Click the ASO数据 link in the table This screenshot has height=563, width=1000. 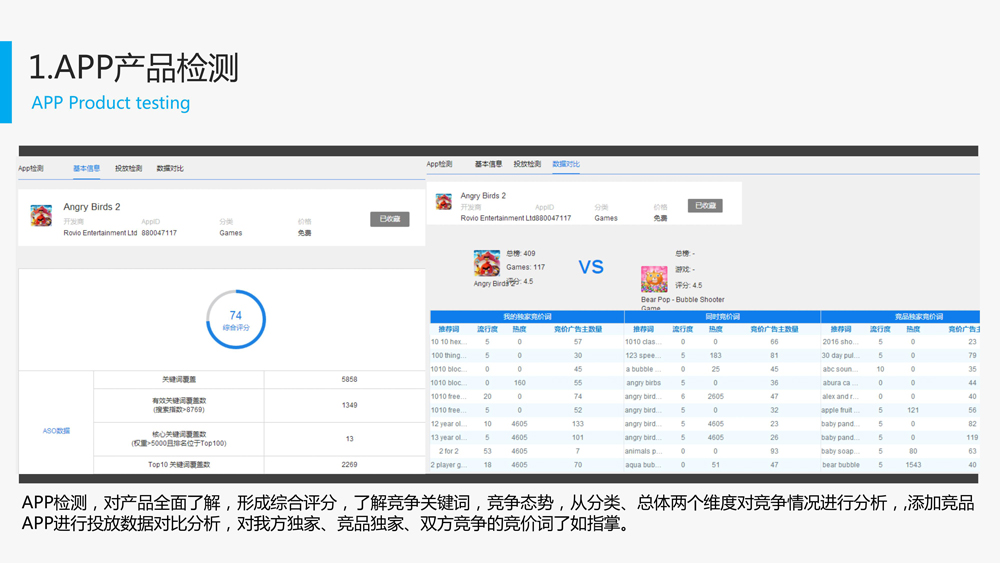56,431
